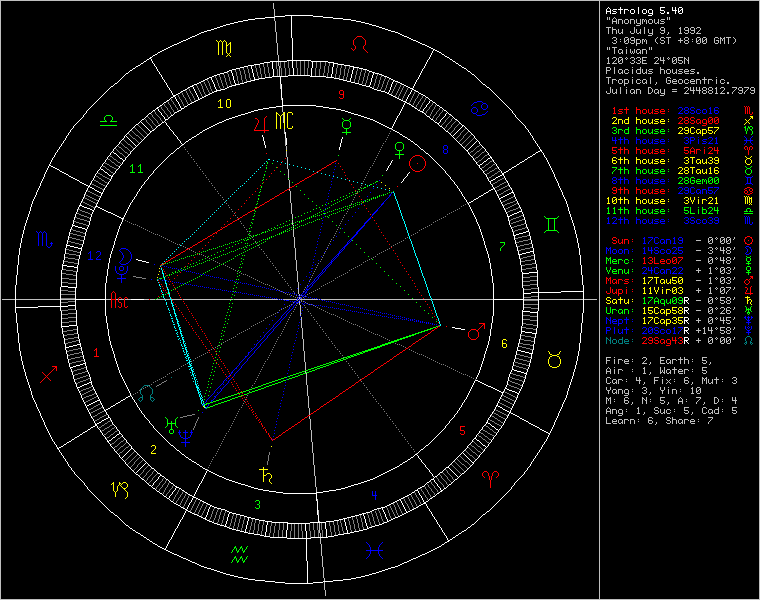The height and width of the screenshot is (600, 760).
Task: Click the 'Thu July 9, 1992' date line
Action: tap(653, 31)
